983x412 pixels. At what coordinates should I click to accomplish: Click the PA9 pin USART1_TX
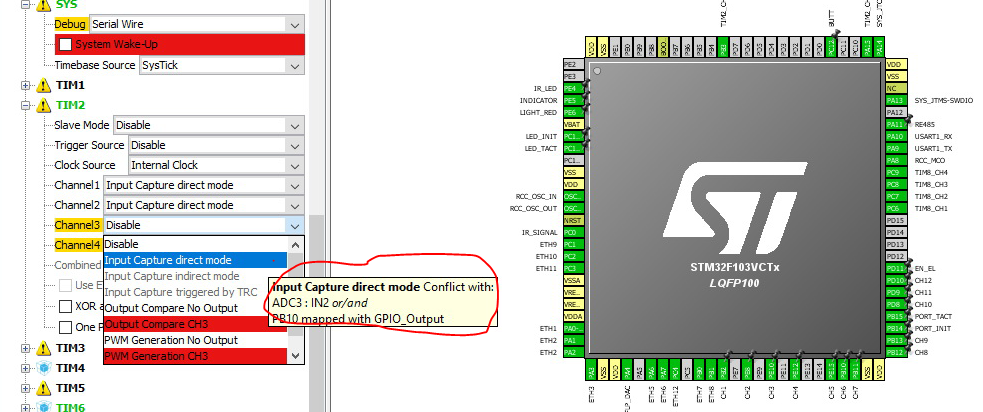895,148
